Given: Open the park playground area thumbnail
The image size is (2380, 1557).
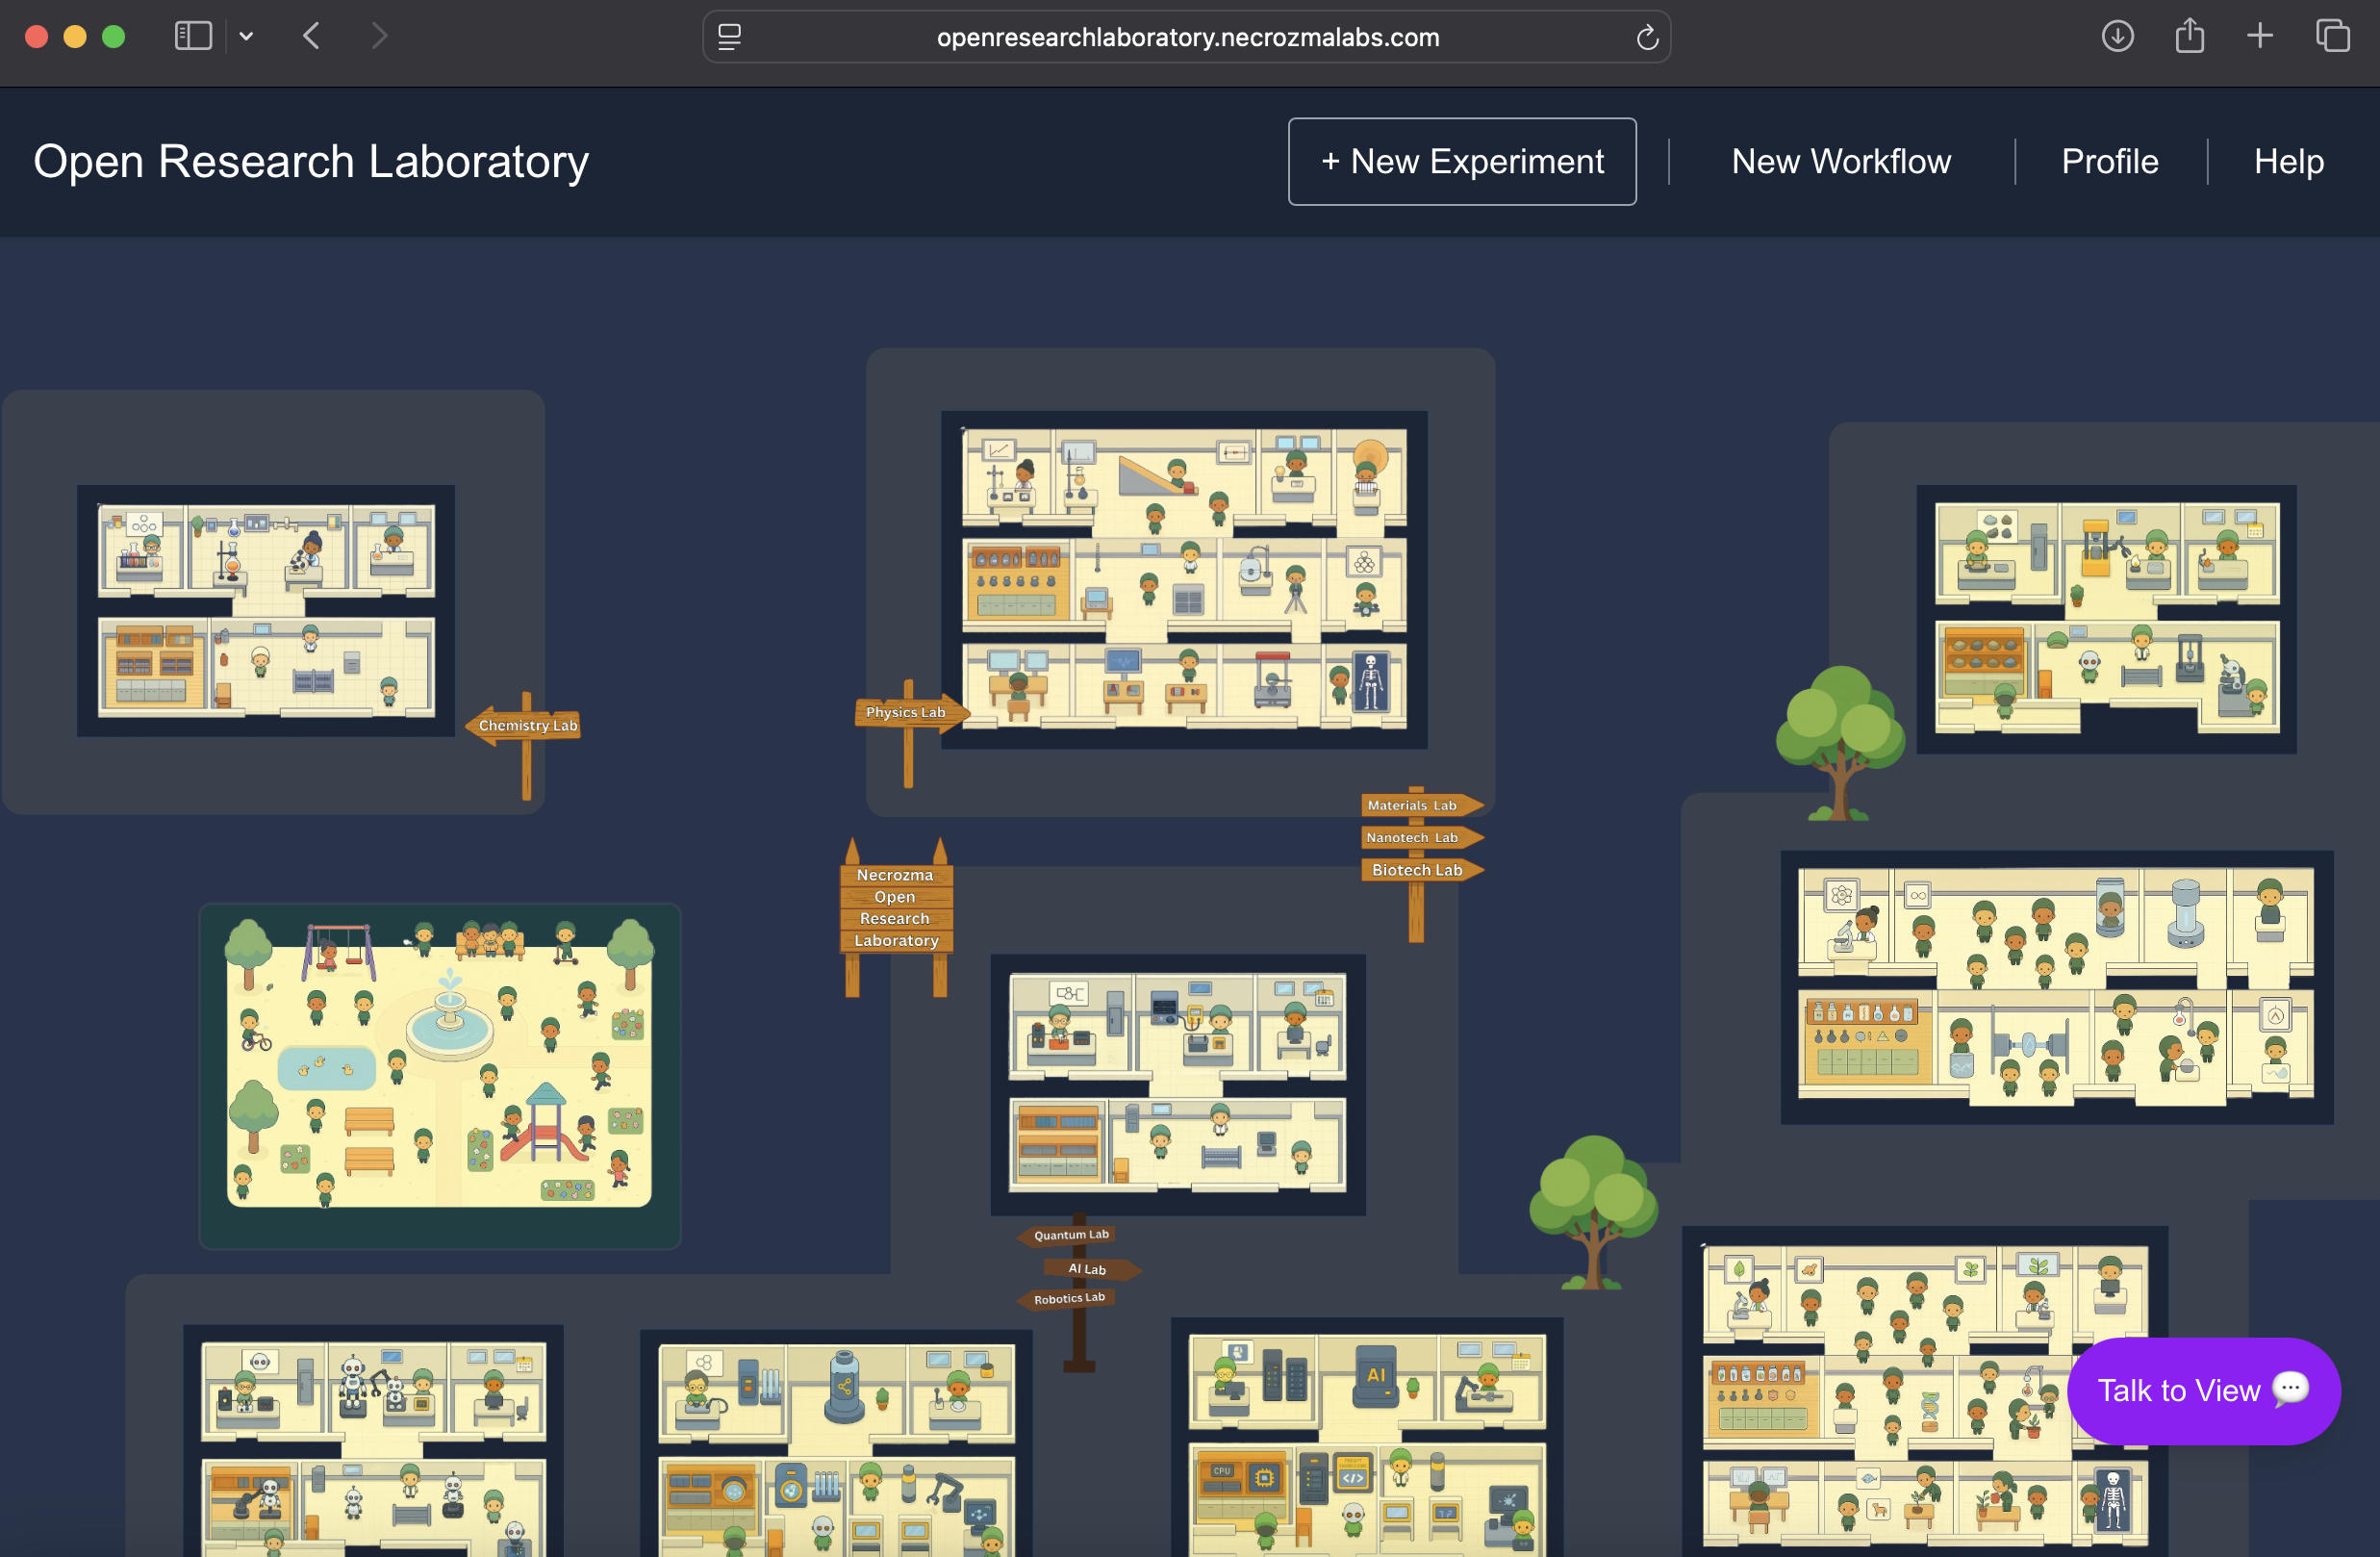Looking at the screenshot, I should tap(440, 1075).
